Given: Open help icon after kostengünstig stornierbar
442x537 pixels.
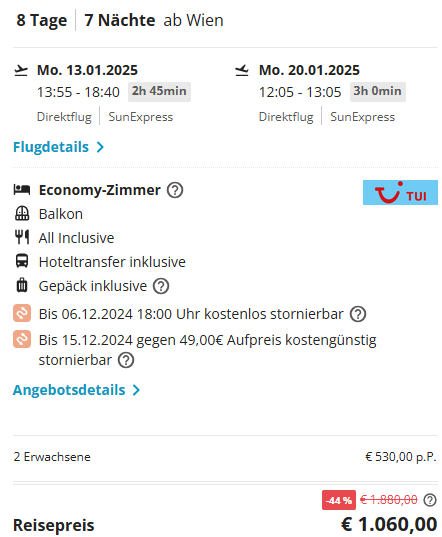Looking at the screenshot, I should click(x=126, y=360).
